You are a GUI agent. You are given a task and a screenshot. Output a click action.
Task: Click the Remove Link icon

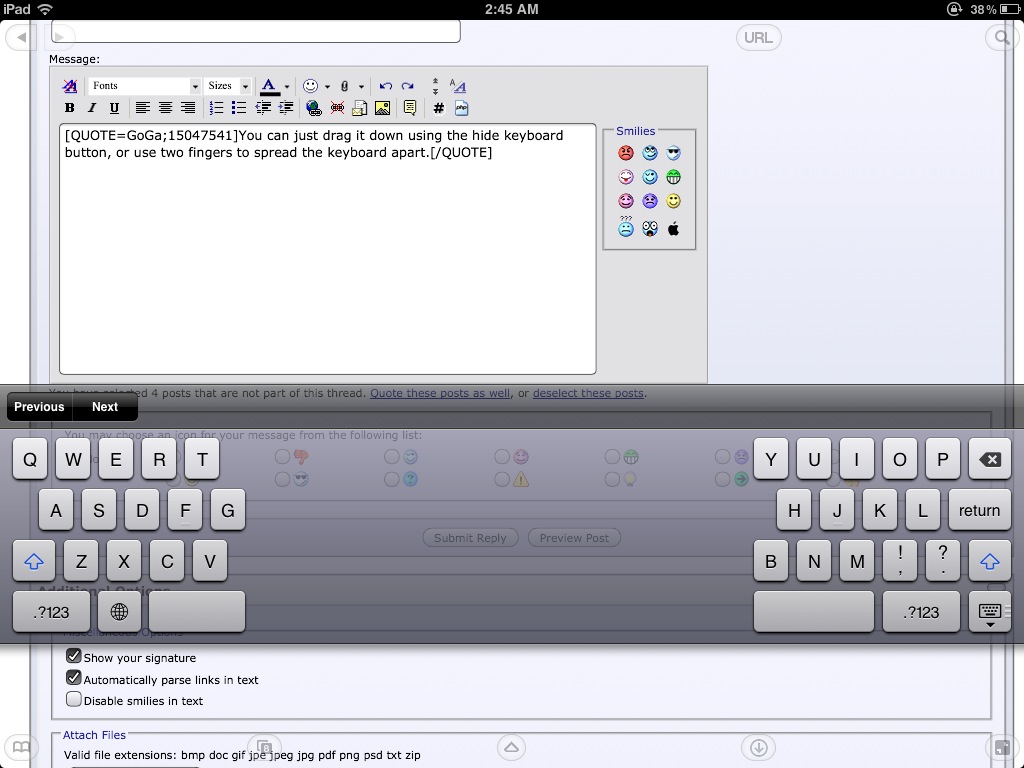pyautogui.click(x=337, y=108)
